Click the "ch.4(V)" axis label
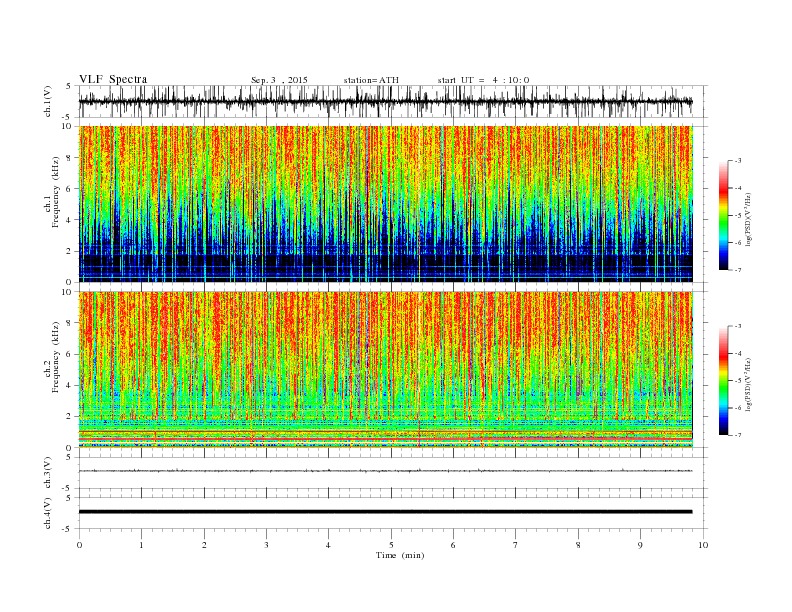The image size is (792, 612). (48, 513)
